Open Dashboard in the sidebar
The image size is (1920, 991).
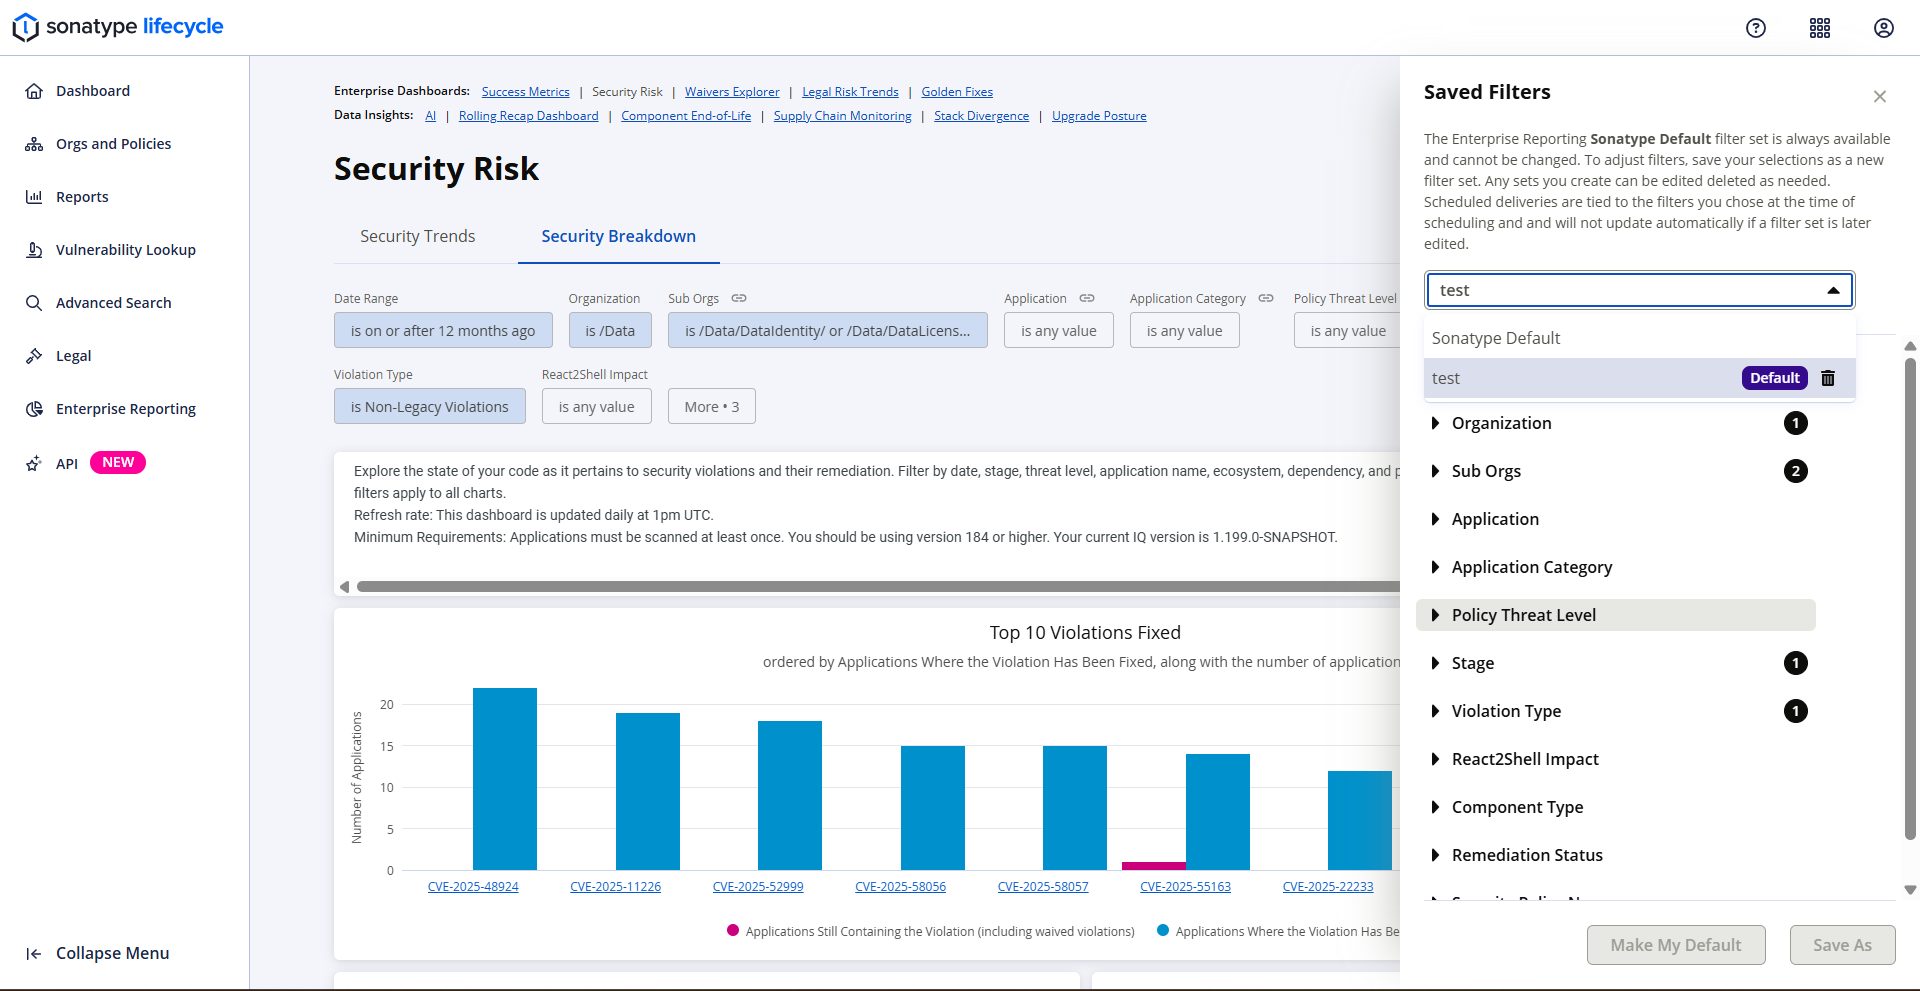(x=93, y=91)
